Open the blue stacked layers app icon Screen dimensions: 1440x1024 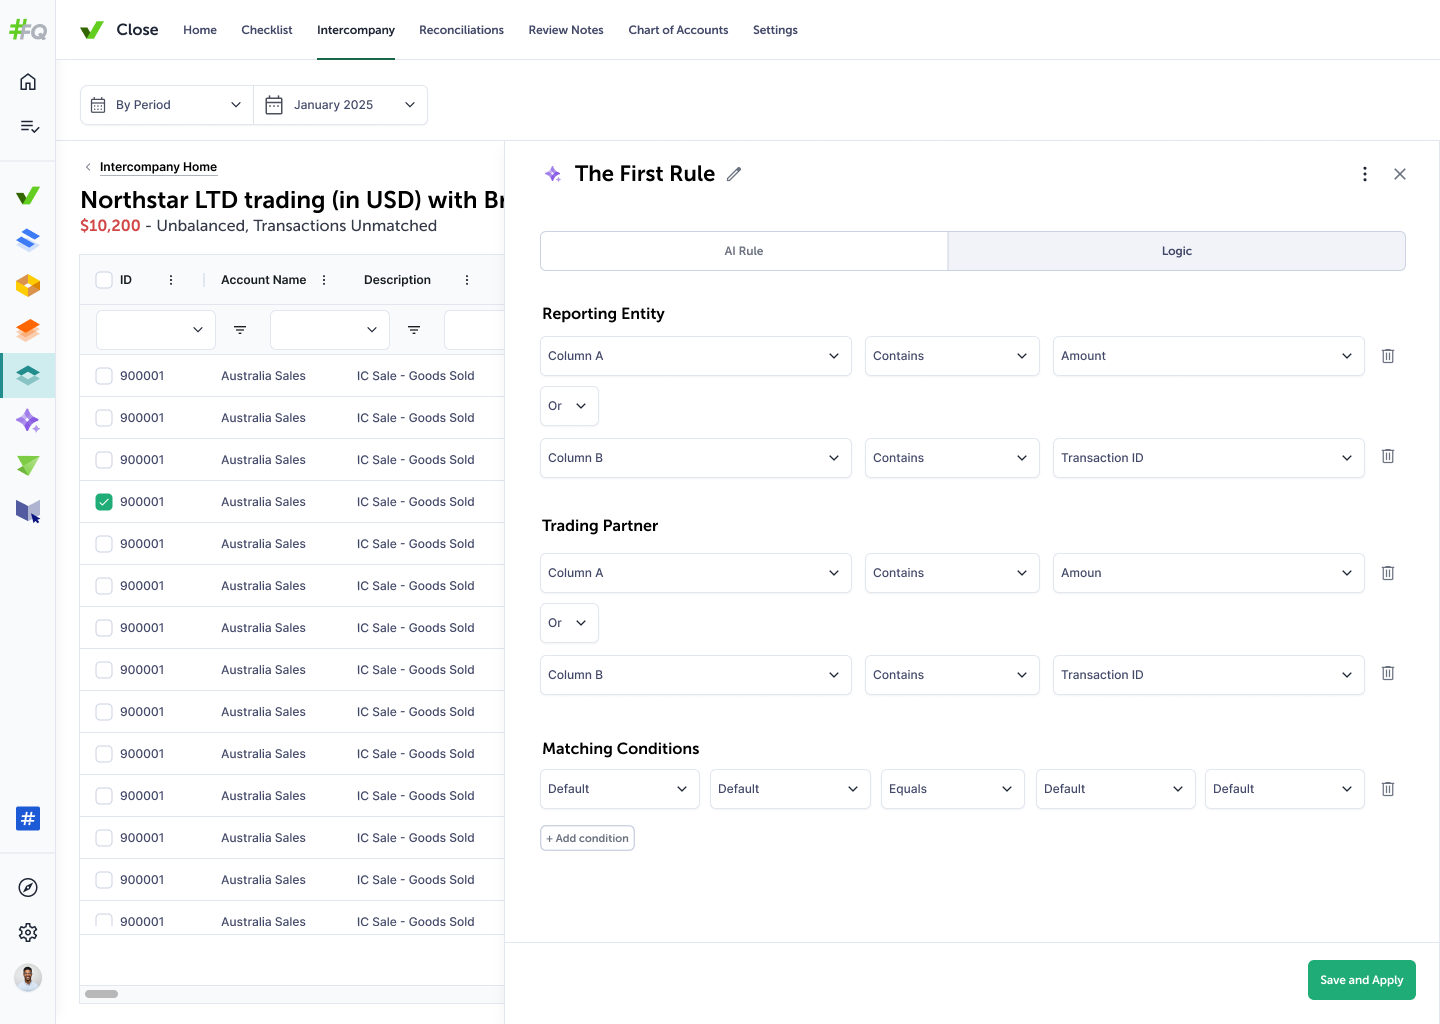pyautogui.click(x=28, y=239)
